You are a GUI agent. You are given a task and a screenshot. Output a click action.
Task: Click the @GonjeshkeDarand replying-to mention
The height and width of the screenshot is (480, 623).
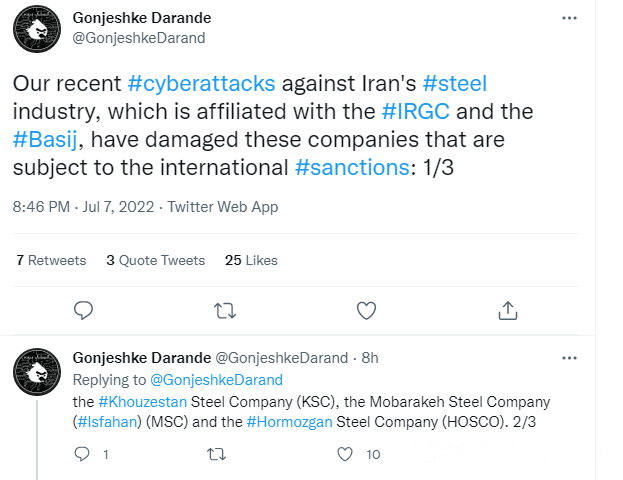(x=216, y=380)
